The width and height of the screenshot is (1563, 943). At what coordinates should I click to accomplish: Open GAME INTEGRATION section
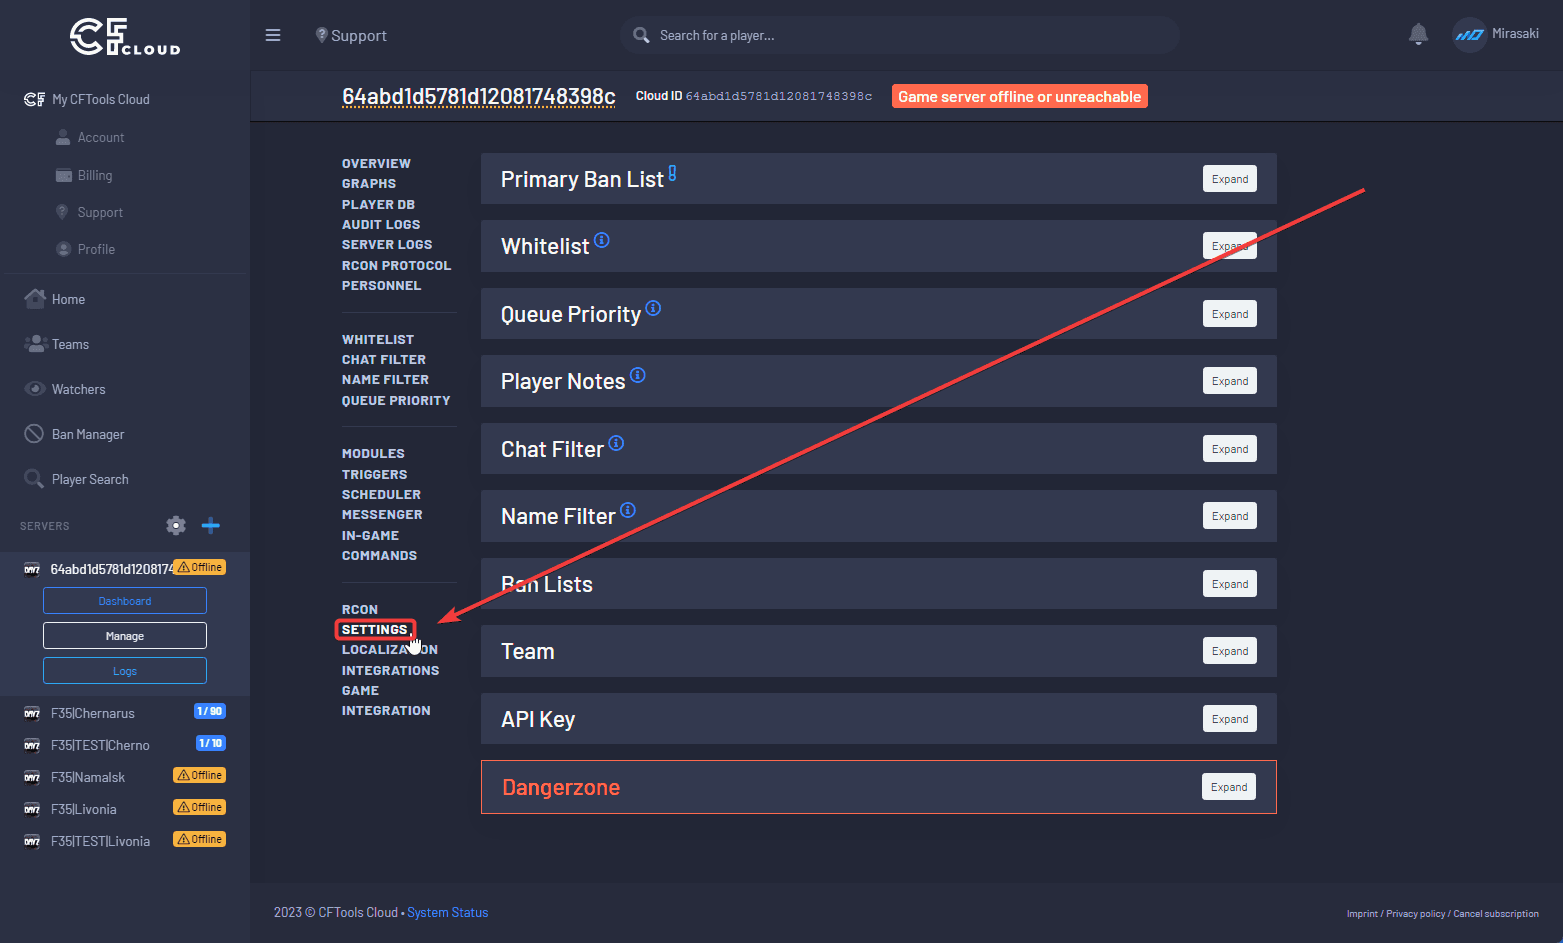click(386, 700)
